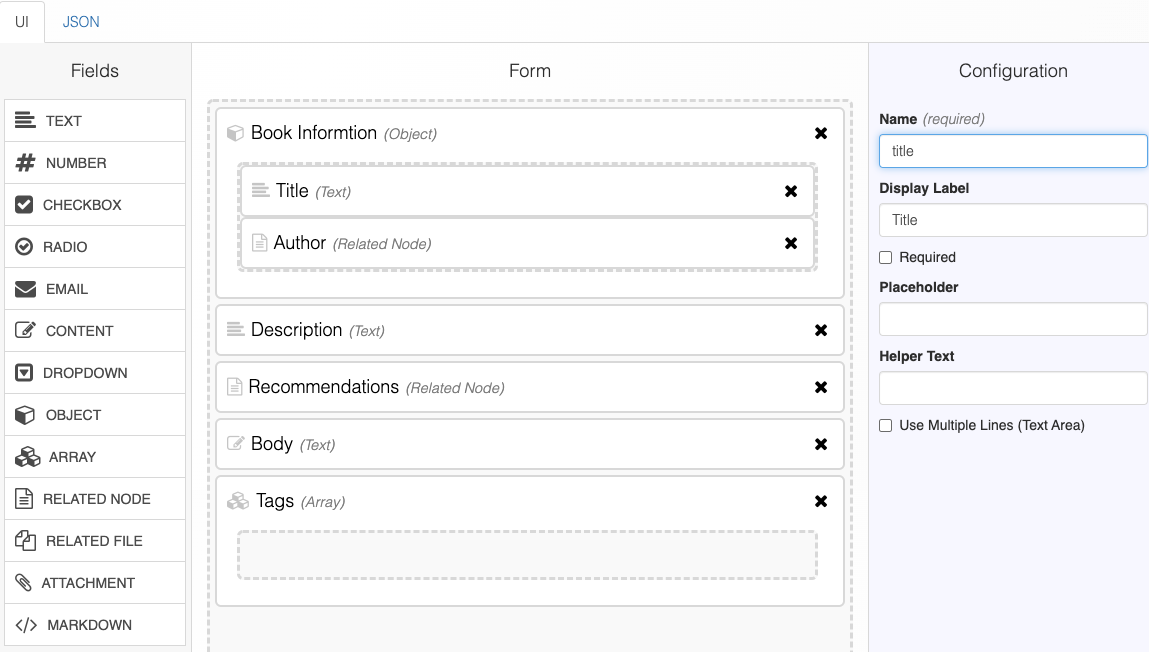This screenshot has height=652, width=1149.
Task: Remove the Tags array field
Action: click(821, 501)
